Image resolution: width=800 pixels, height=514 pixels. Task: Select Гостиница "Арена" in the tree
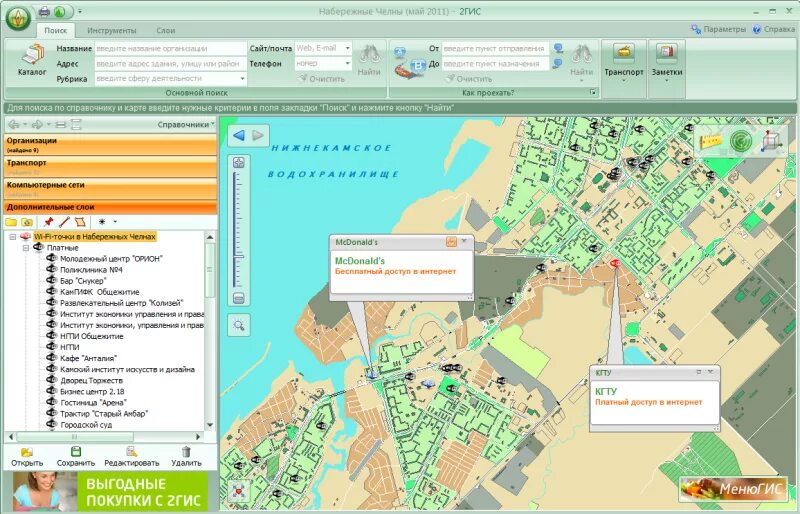tap(93, 403)
